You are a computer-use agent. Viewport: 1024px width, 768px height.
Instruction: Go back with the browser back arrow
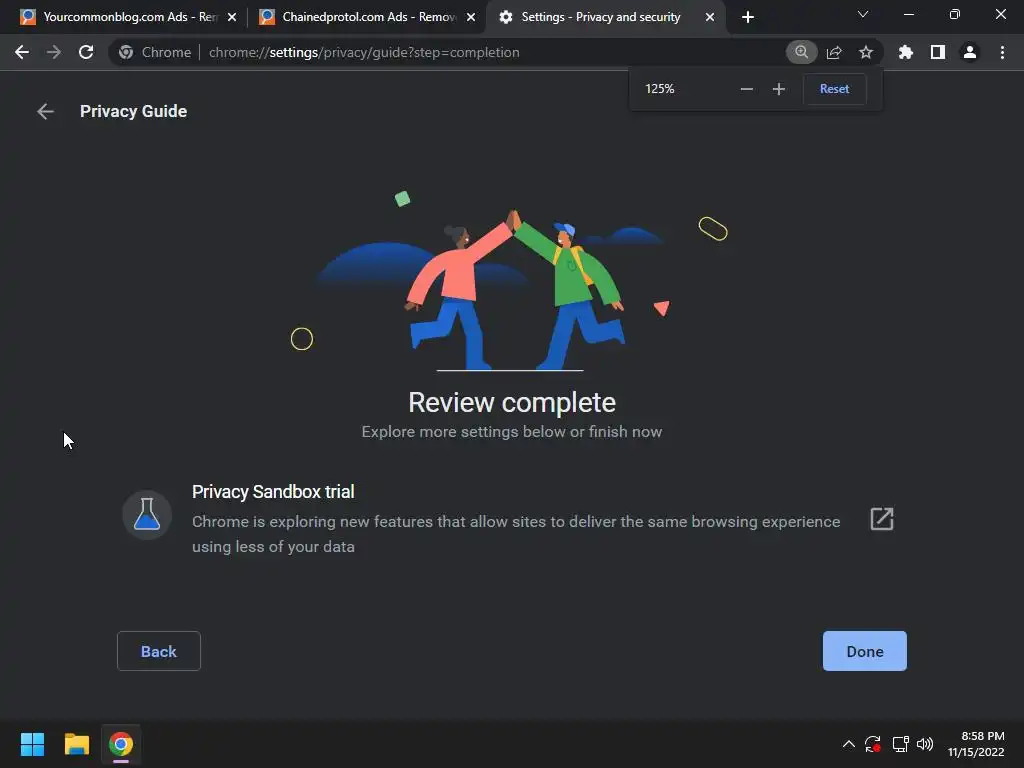click(x=22, y=52)
